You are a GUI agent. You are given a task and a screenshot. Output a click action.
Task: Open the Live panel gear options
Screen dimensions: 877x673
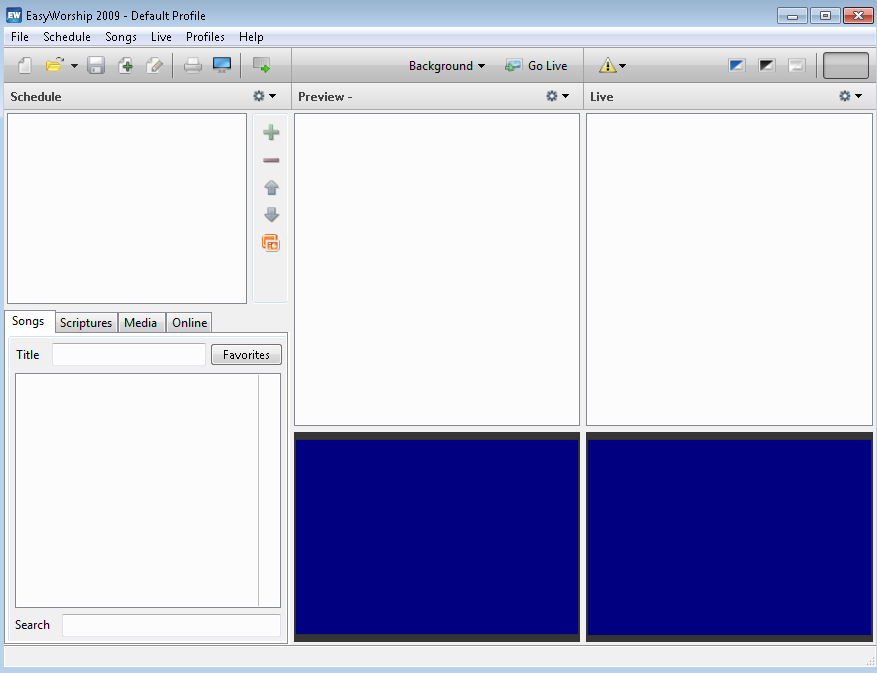(850, 96)
